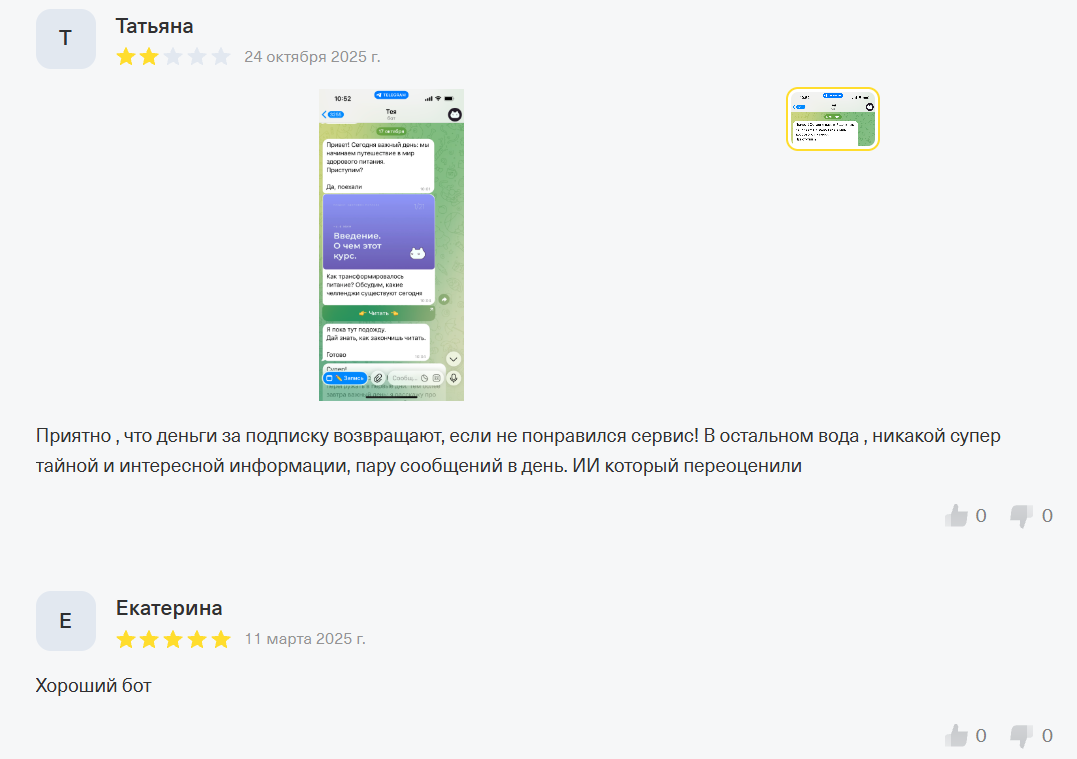This screenshot has width=1077, height=759.
Task: Open Екатерина's avatar with letter E
Action: click(66, 621)
